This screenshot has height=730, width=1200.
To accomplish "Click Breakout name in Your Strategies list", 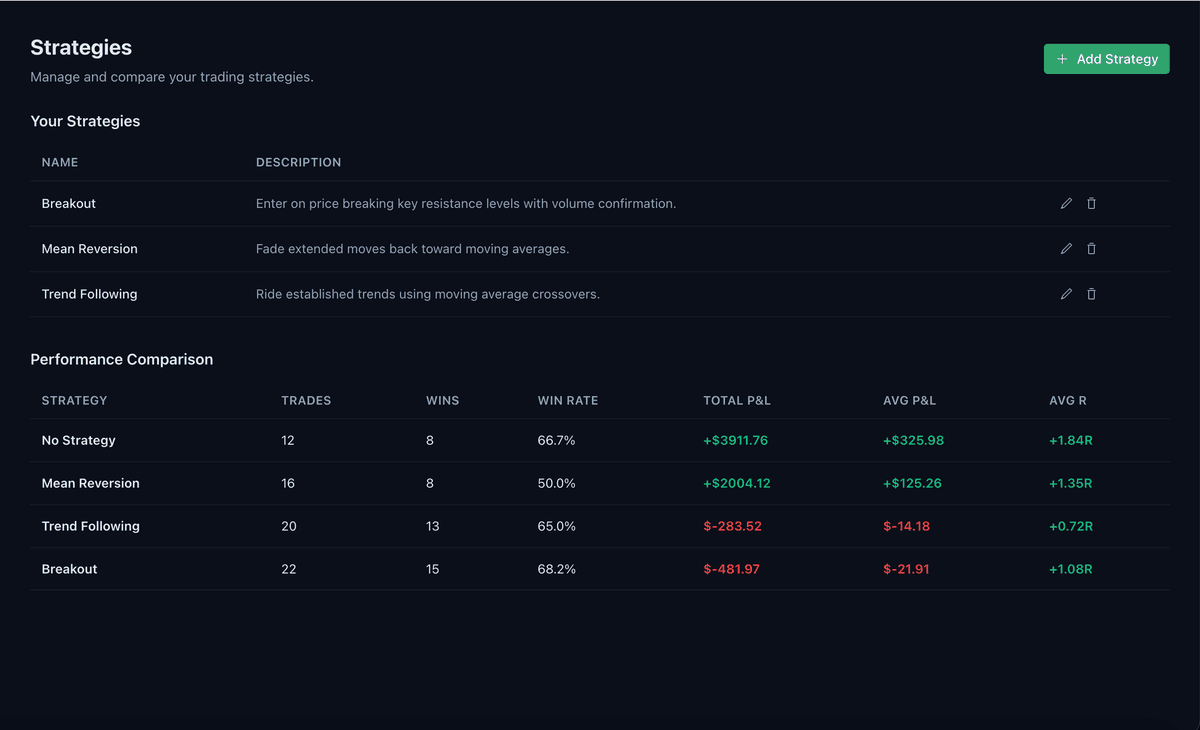I will [x=69, y=204].
